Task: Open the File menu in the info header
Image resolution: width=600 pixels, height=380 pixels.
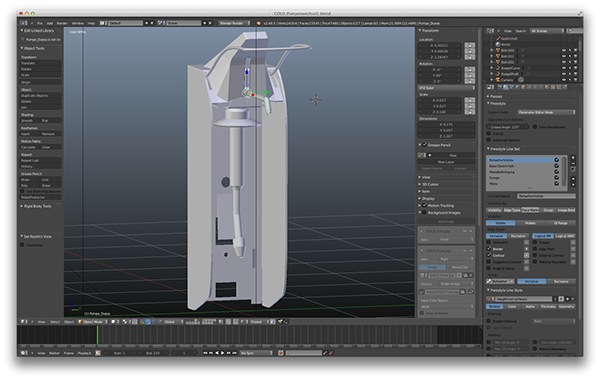Action: pos(40,23)
